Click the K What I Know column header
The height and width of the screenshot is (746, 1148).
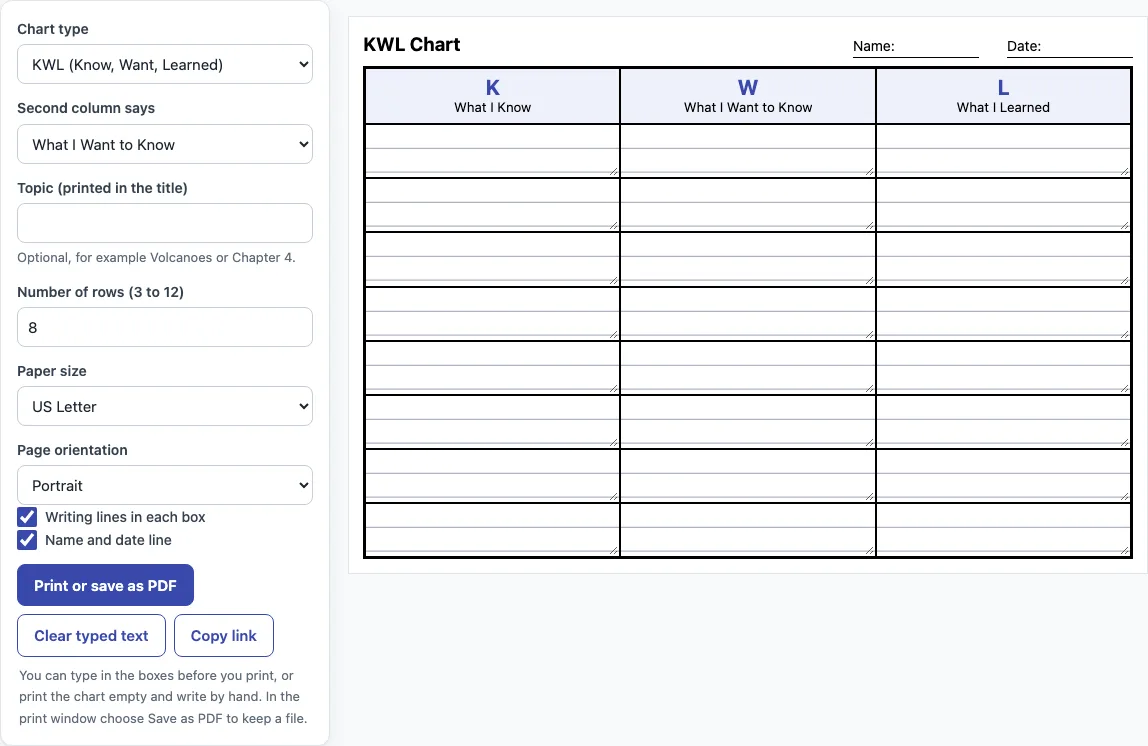point(492,96)
